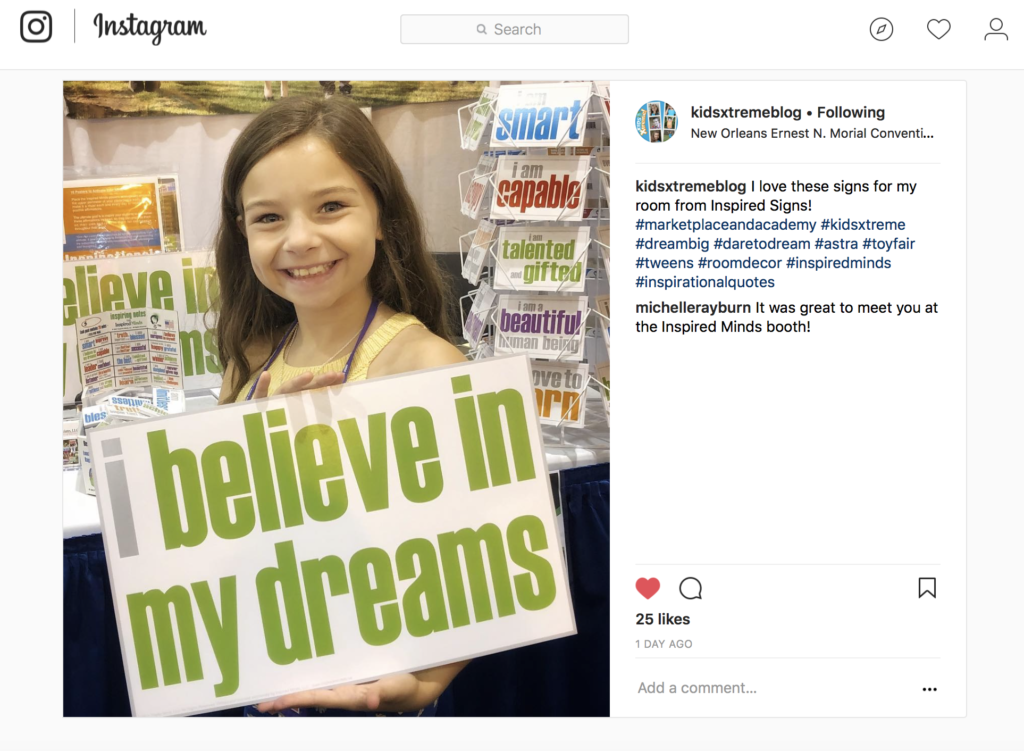
Task: Open the three-dot more options menu
Action: (929, 689)
